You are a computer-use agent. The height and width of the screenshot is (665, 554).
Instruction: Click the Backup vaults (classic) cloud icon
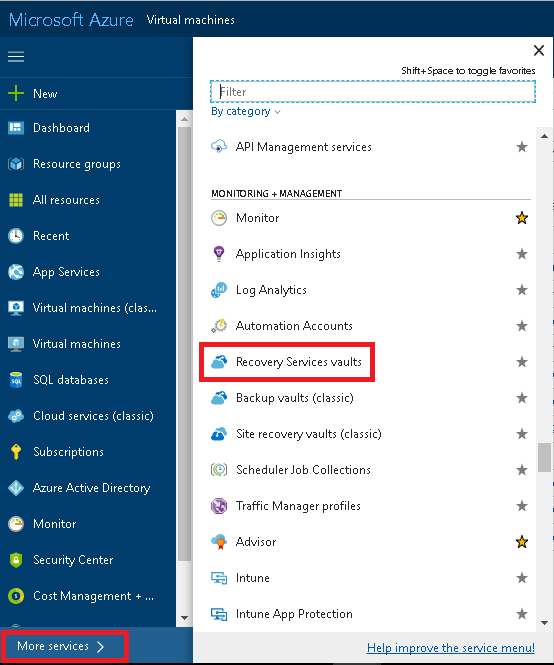tap(219, 398)
